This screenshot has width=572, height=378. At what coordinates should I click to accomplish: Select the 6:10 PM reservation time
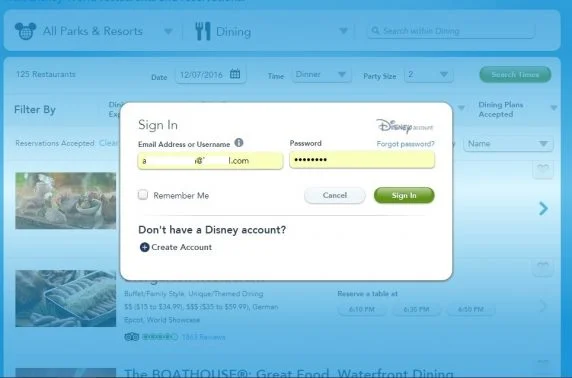(362, 309)
